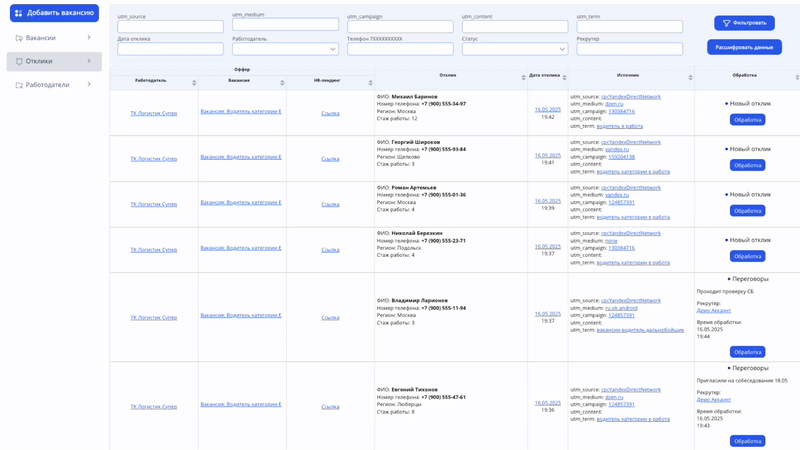Focus the utm_source filter input field
800x450 pixels.
(x=170, y=27)
